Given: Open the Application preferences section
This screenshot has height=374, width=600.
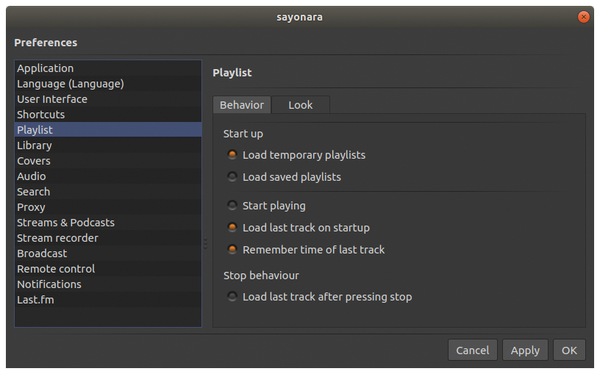Looking at the screenshot, I should 108,68.
